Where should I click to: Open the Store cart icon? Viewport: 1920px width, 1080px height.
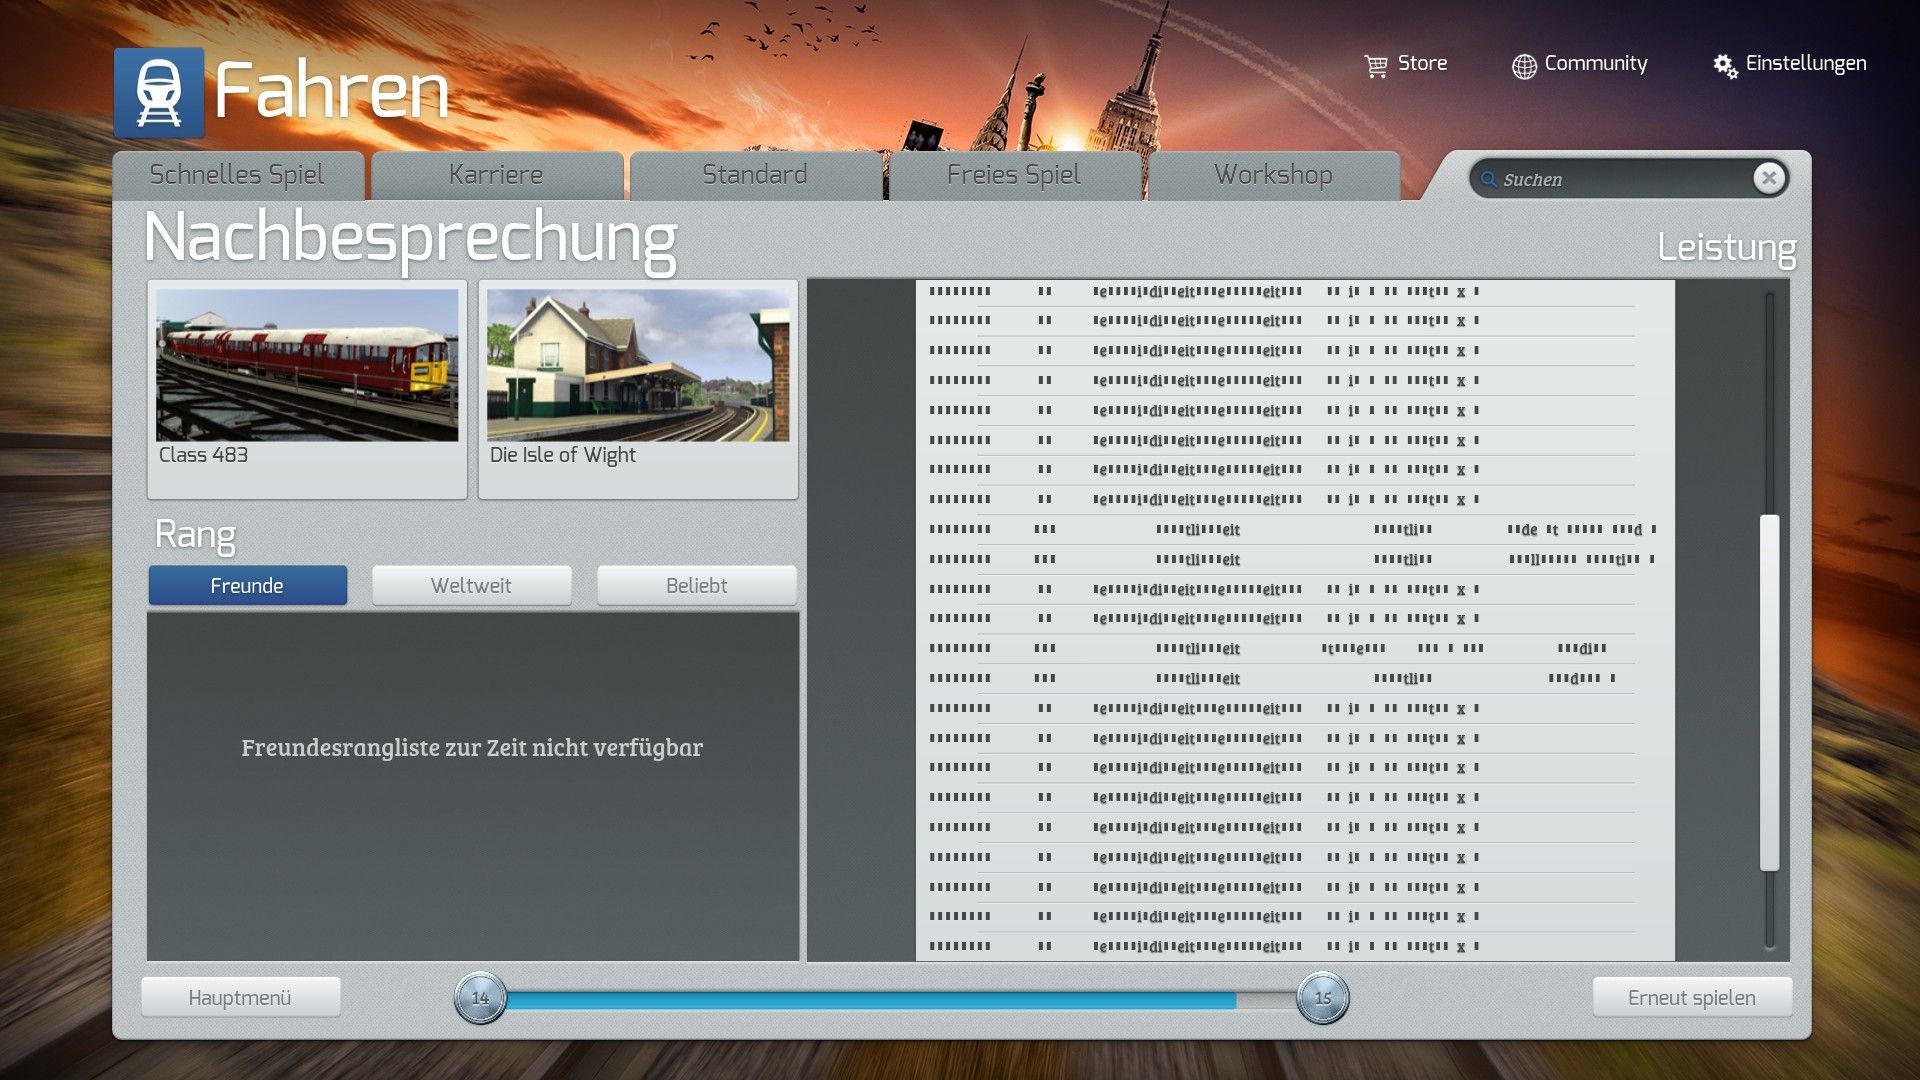(1376, 66)
